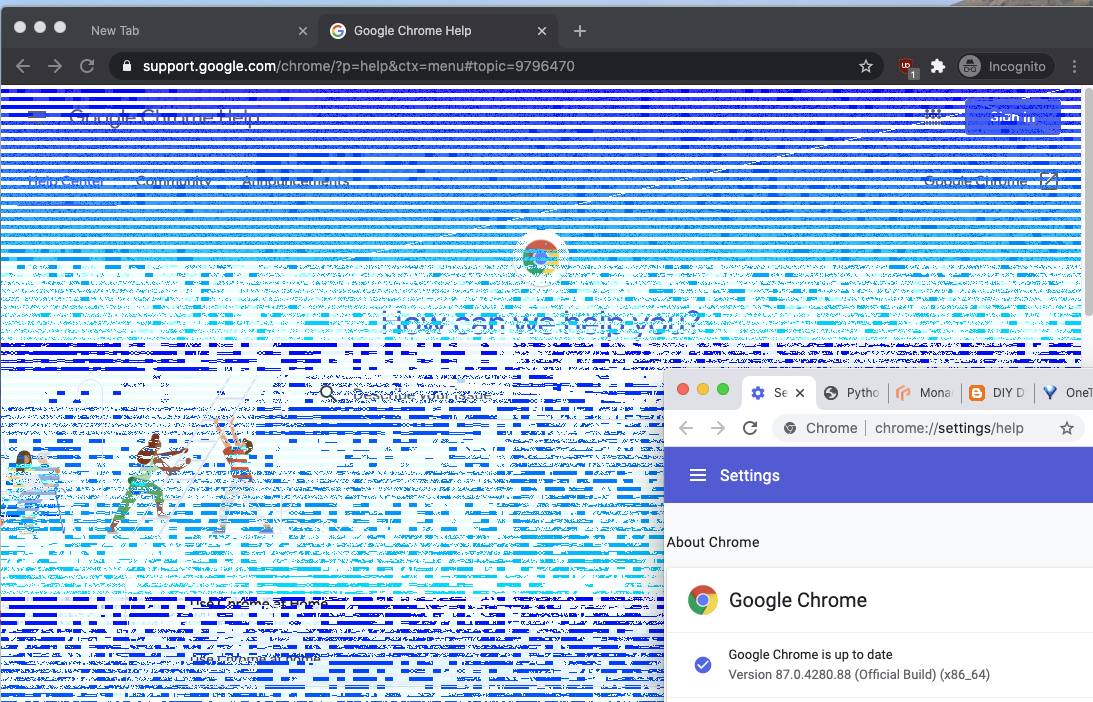
Task: Open the Extensions puzzle icon
Action: (938, 66)
